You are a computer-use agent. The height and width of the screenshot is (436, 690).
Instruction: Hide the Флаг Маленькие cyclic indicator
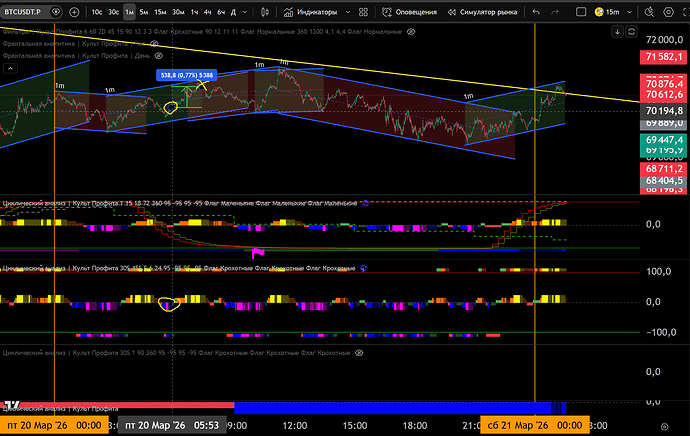tap(365, 202)
